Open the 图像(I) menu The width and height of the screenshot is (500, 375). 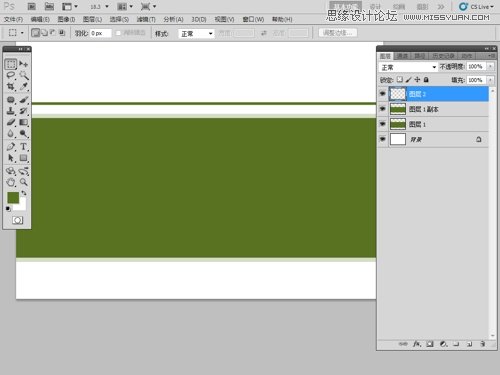pos(66,19)
